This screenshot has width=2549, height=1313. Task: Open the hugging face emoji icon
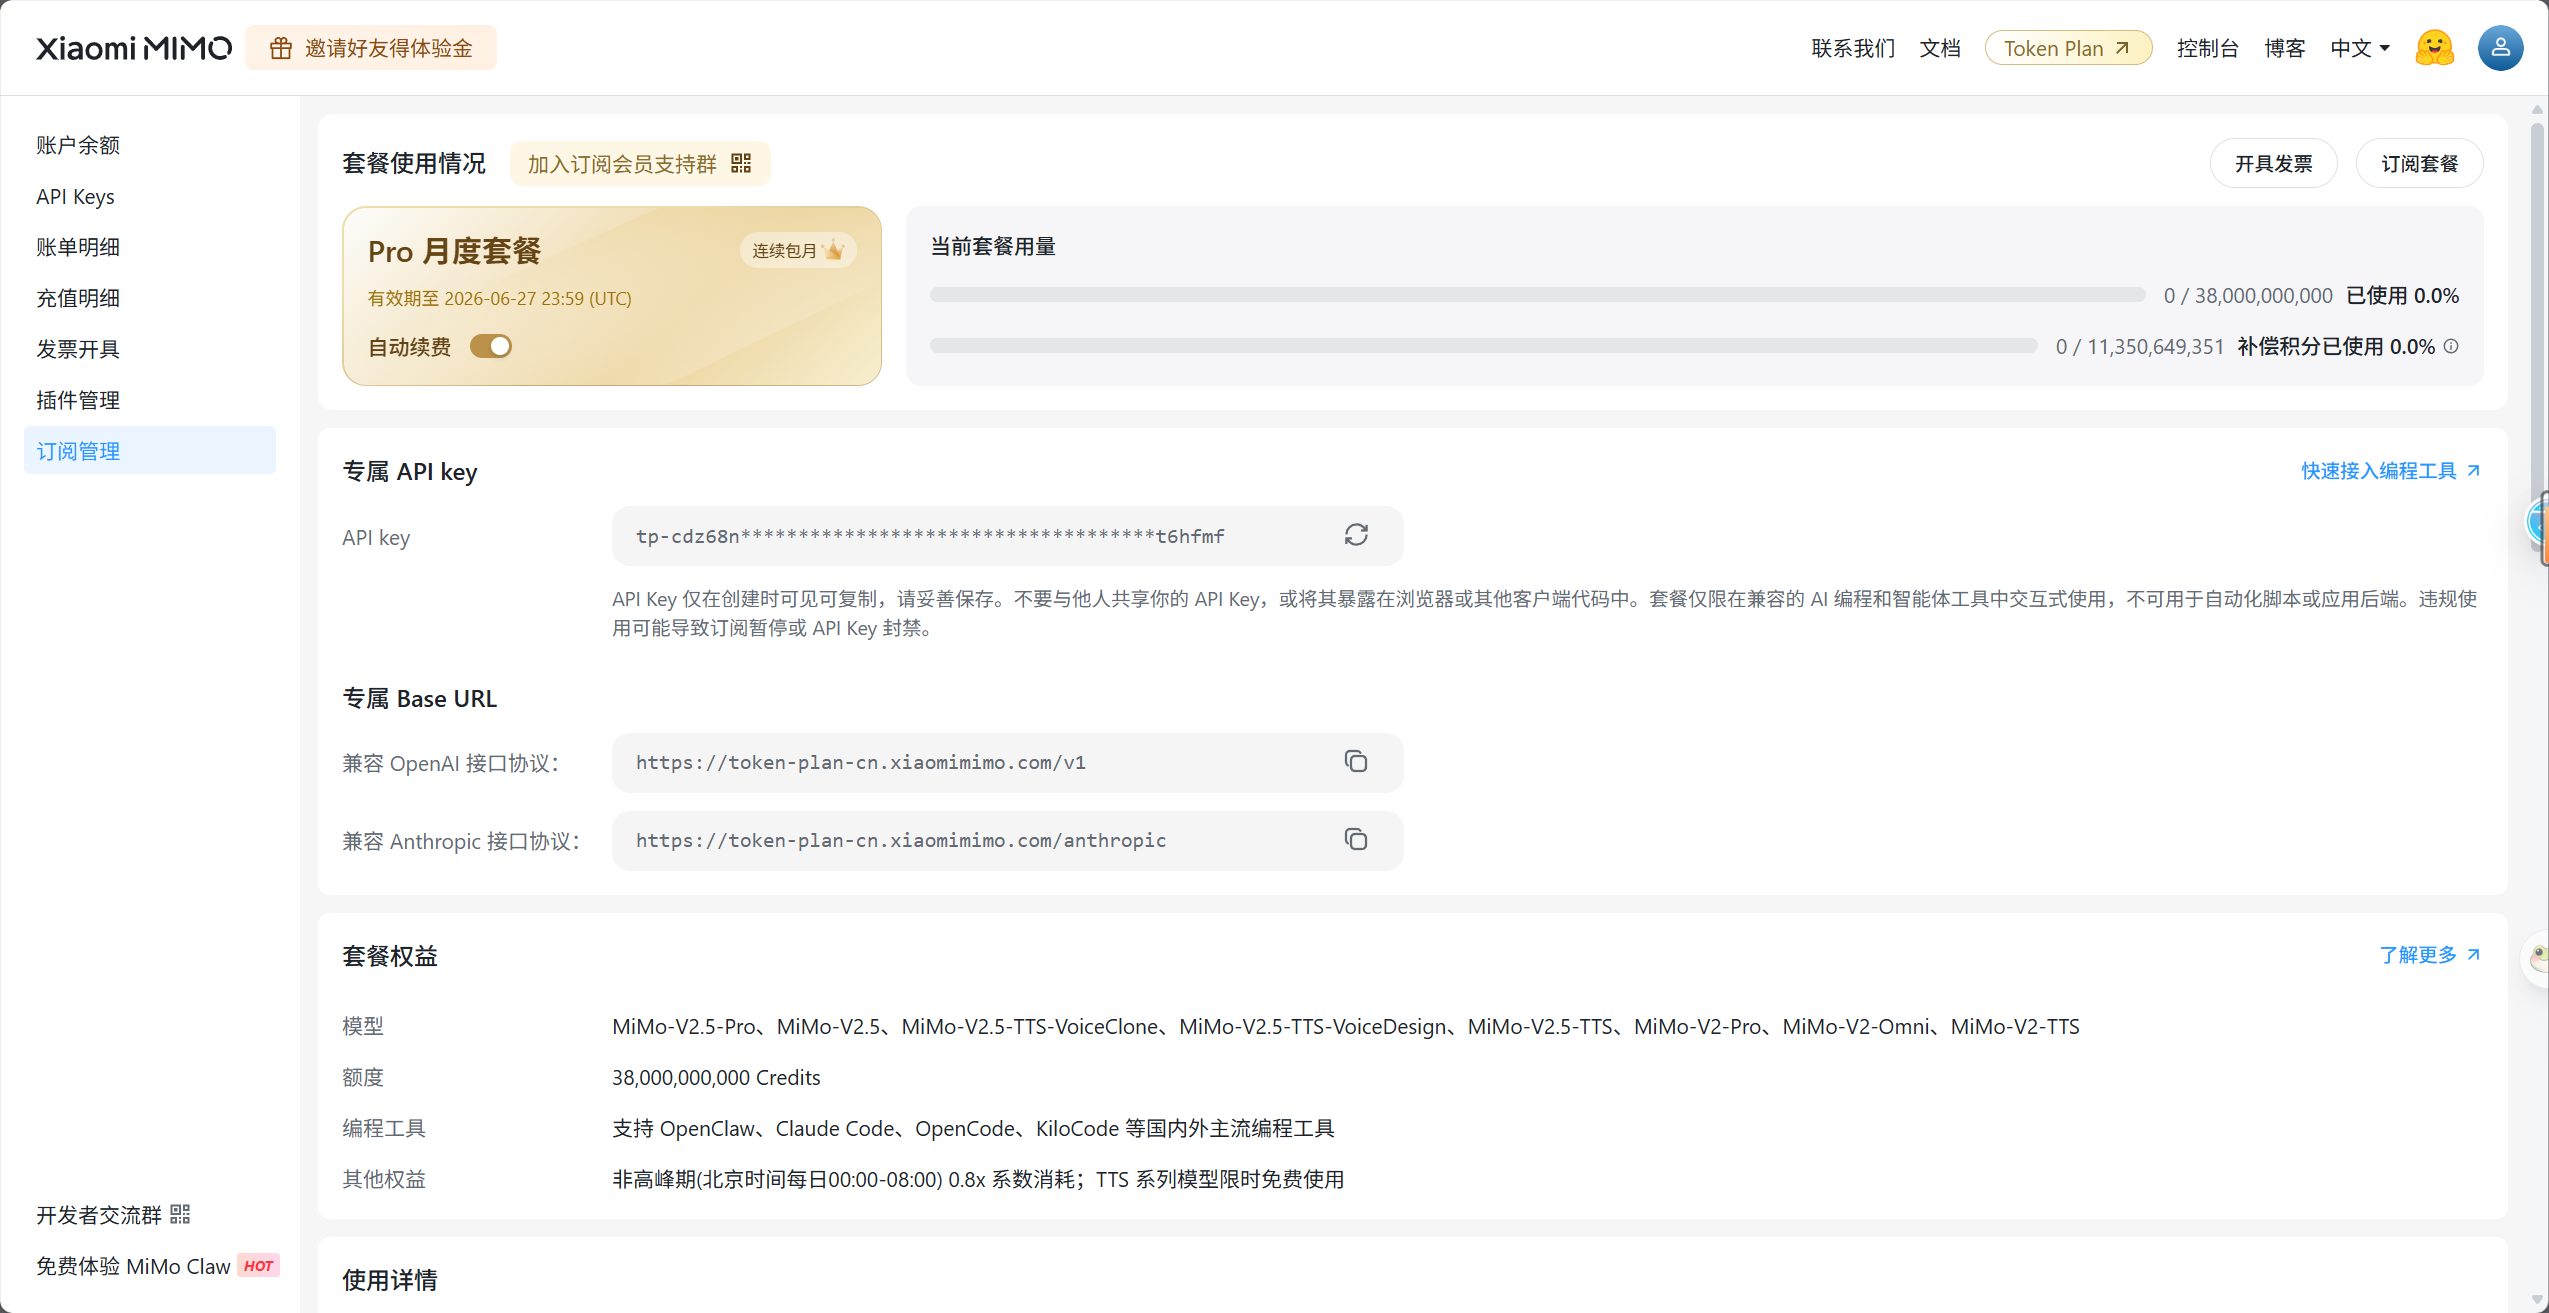pyautogui.click(x=2434, y=48)
